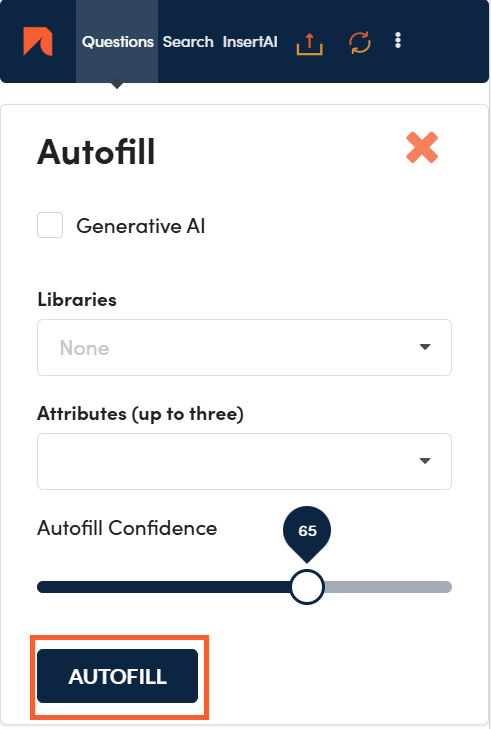Open the three-dot more options menu

click(398, 40)
